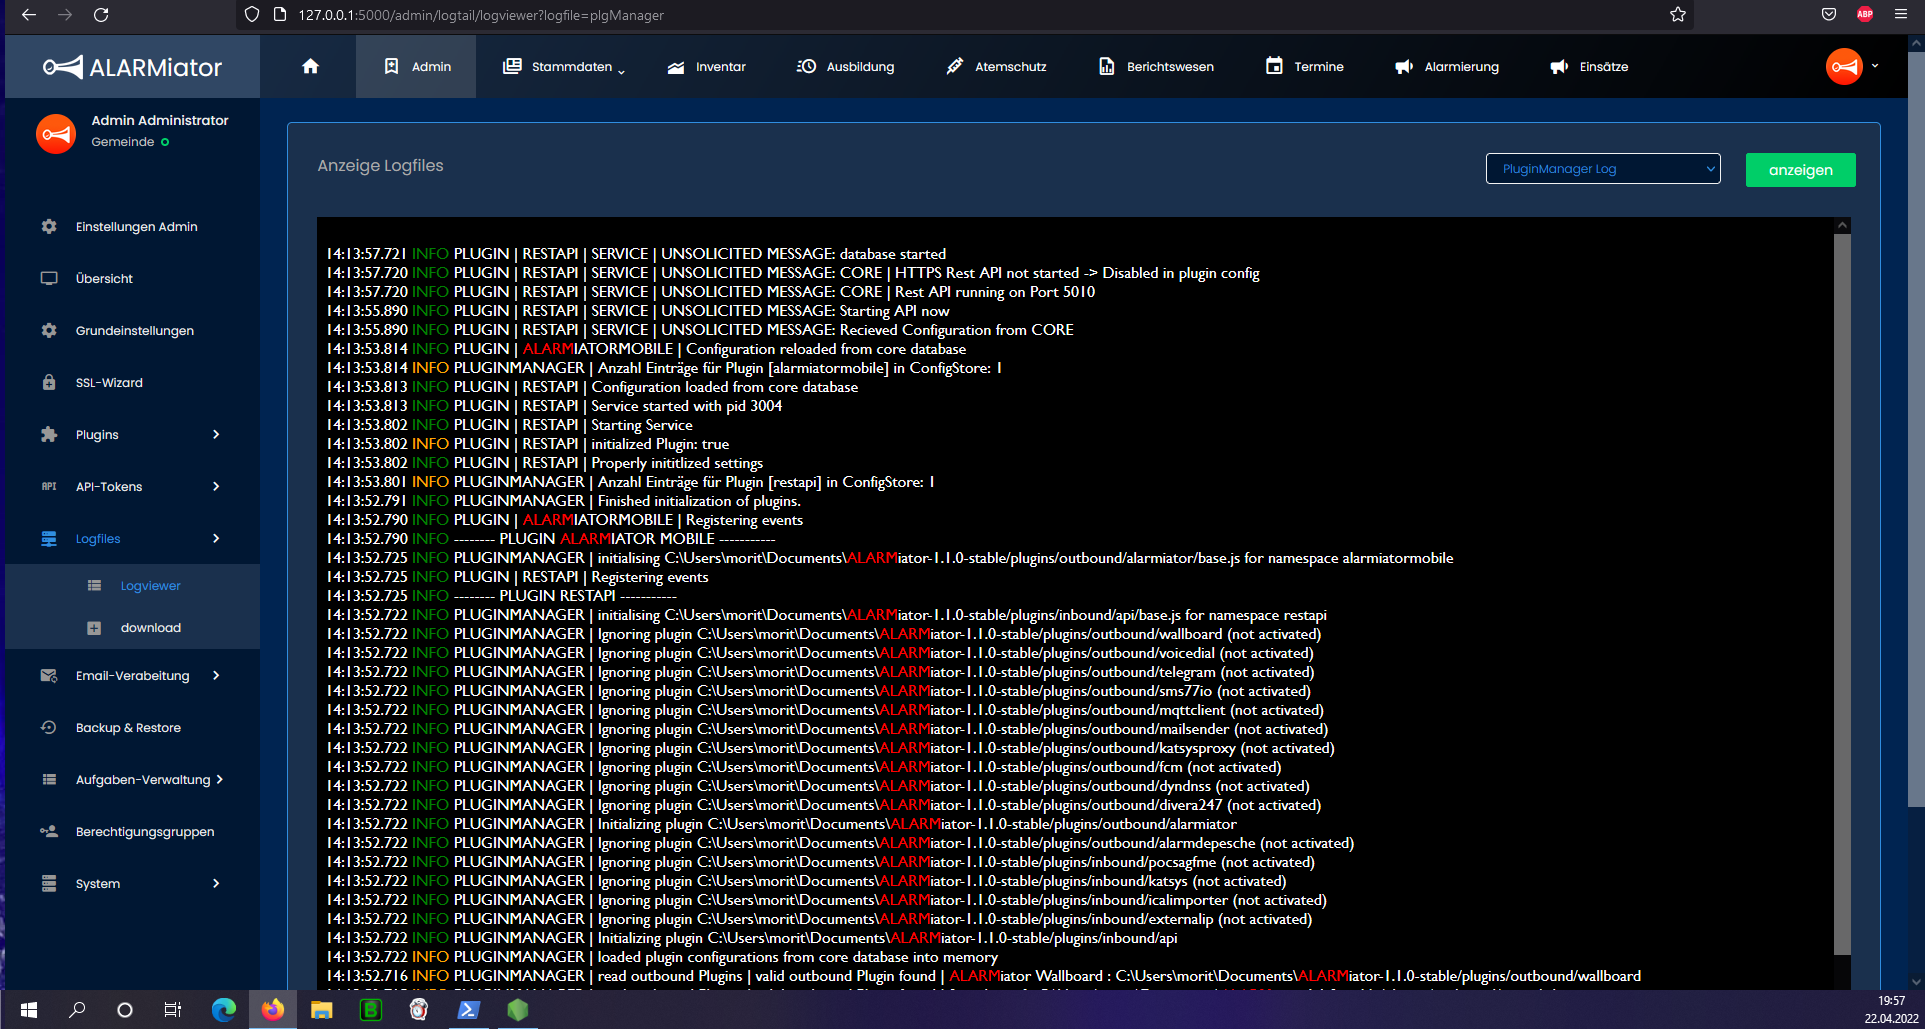Open the SSL-Wizard lock icon entry
This screenshot has width=1925, height=1029.
[x=49, y=383]
